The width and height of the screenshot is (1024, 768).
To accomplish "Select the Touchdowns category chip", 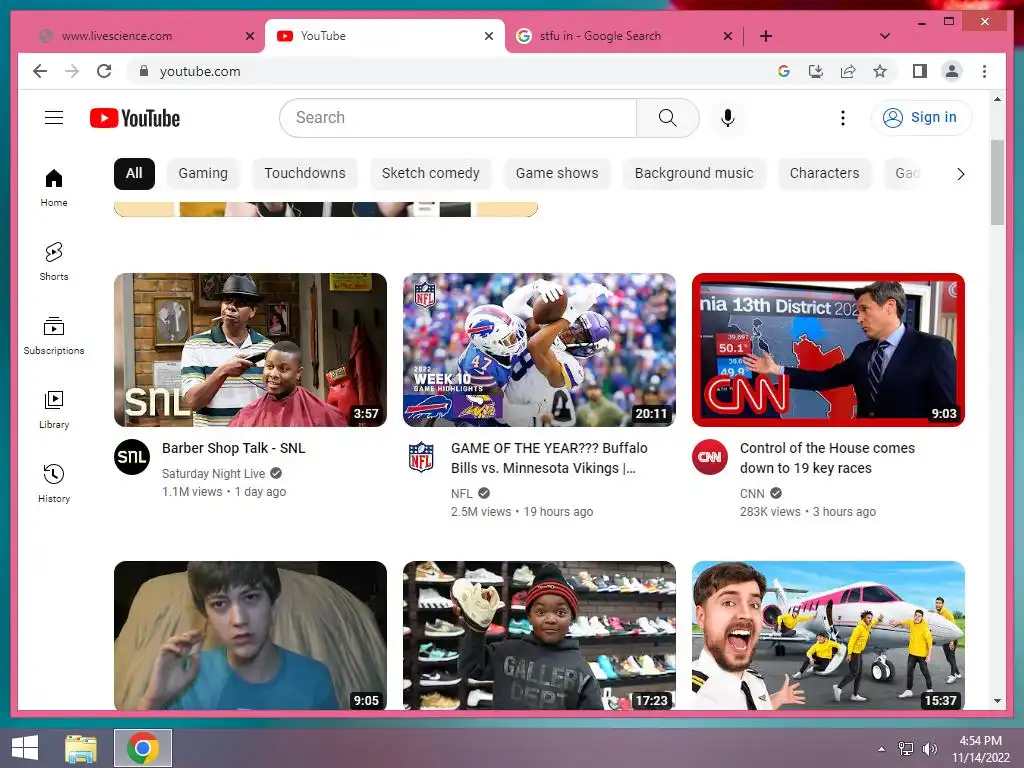I will [305, 174].
